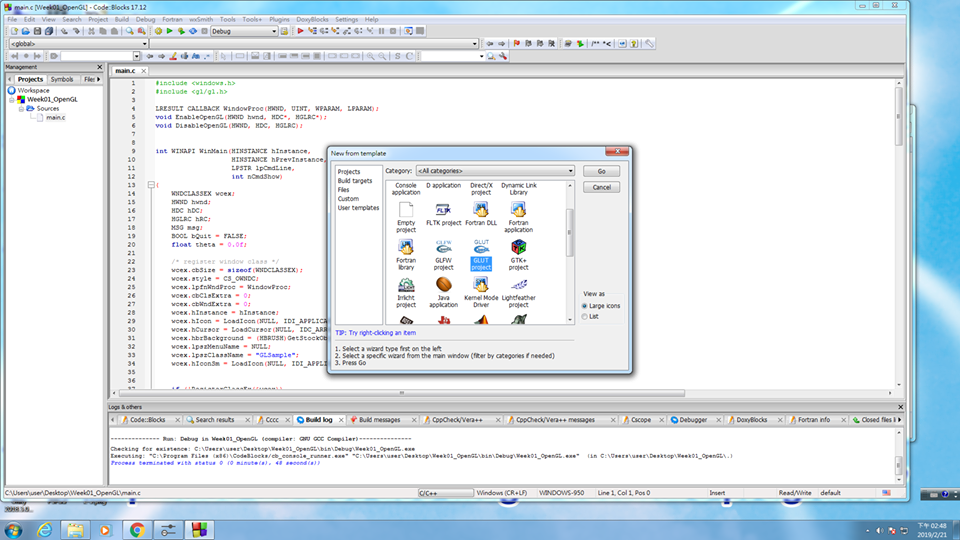Open Google Chrome from the taskbar
960x540 pixels.
(137, 530)
